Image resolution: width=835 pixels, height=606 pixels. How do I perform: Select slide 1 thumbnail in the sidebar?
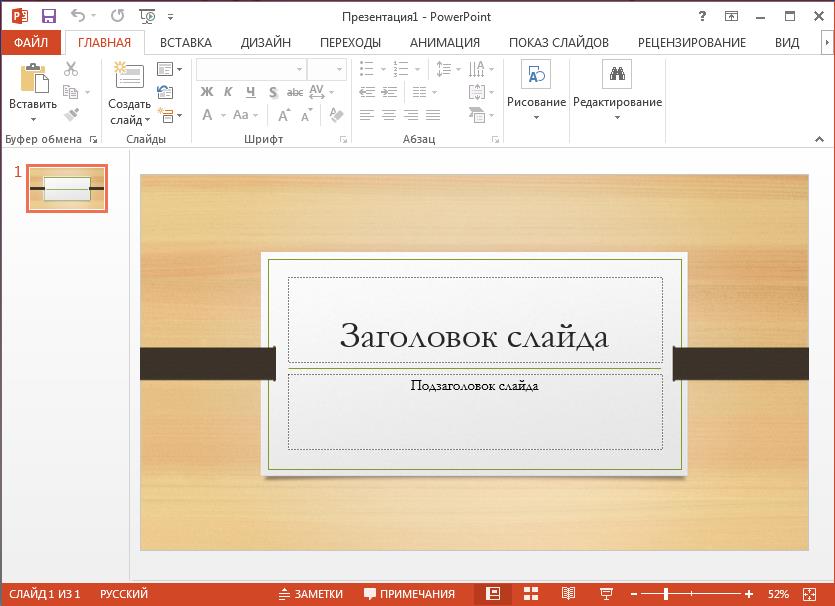click(x=66, y=188)
